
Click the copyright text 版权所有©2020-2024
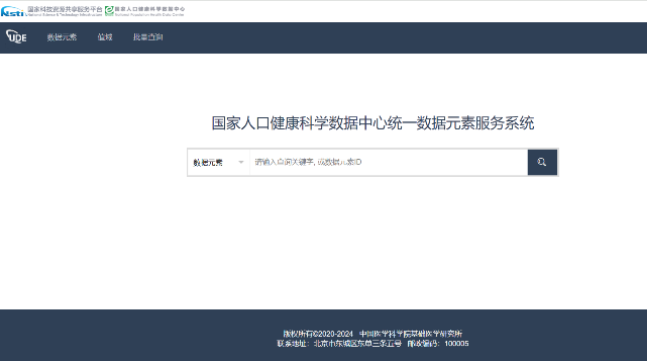pos(318,334)
